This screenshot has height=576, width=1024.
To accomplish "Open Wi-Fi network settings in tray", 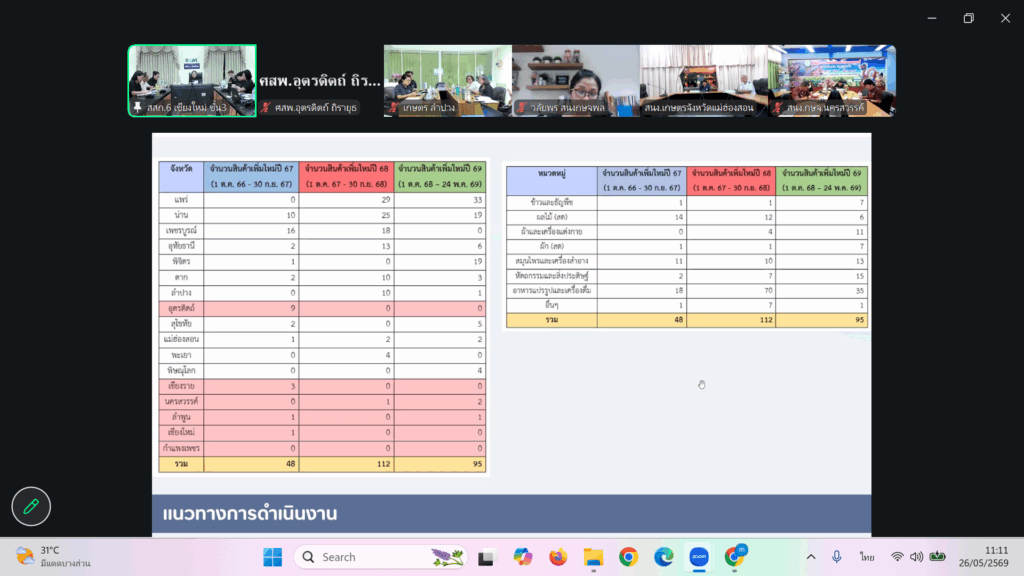I will coord(897,557).
